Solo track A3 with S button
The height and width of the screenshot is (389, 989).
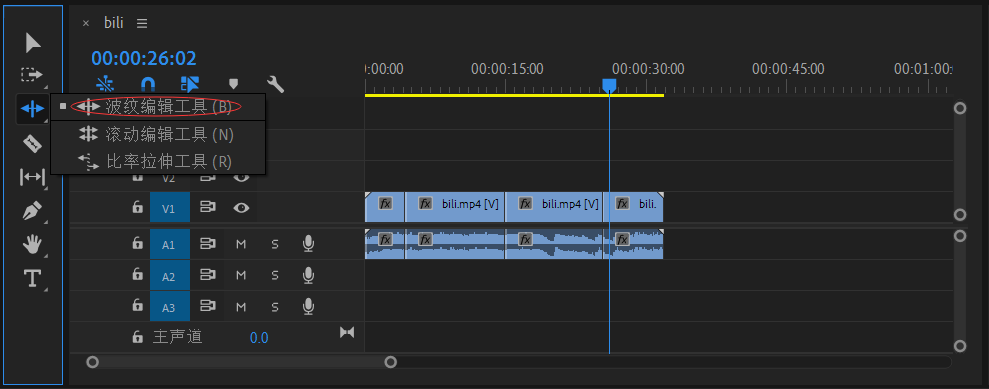pyautogui.click(x=275, y=307)
